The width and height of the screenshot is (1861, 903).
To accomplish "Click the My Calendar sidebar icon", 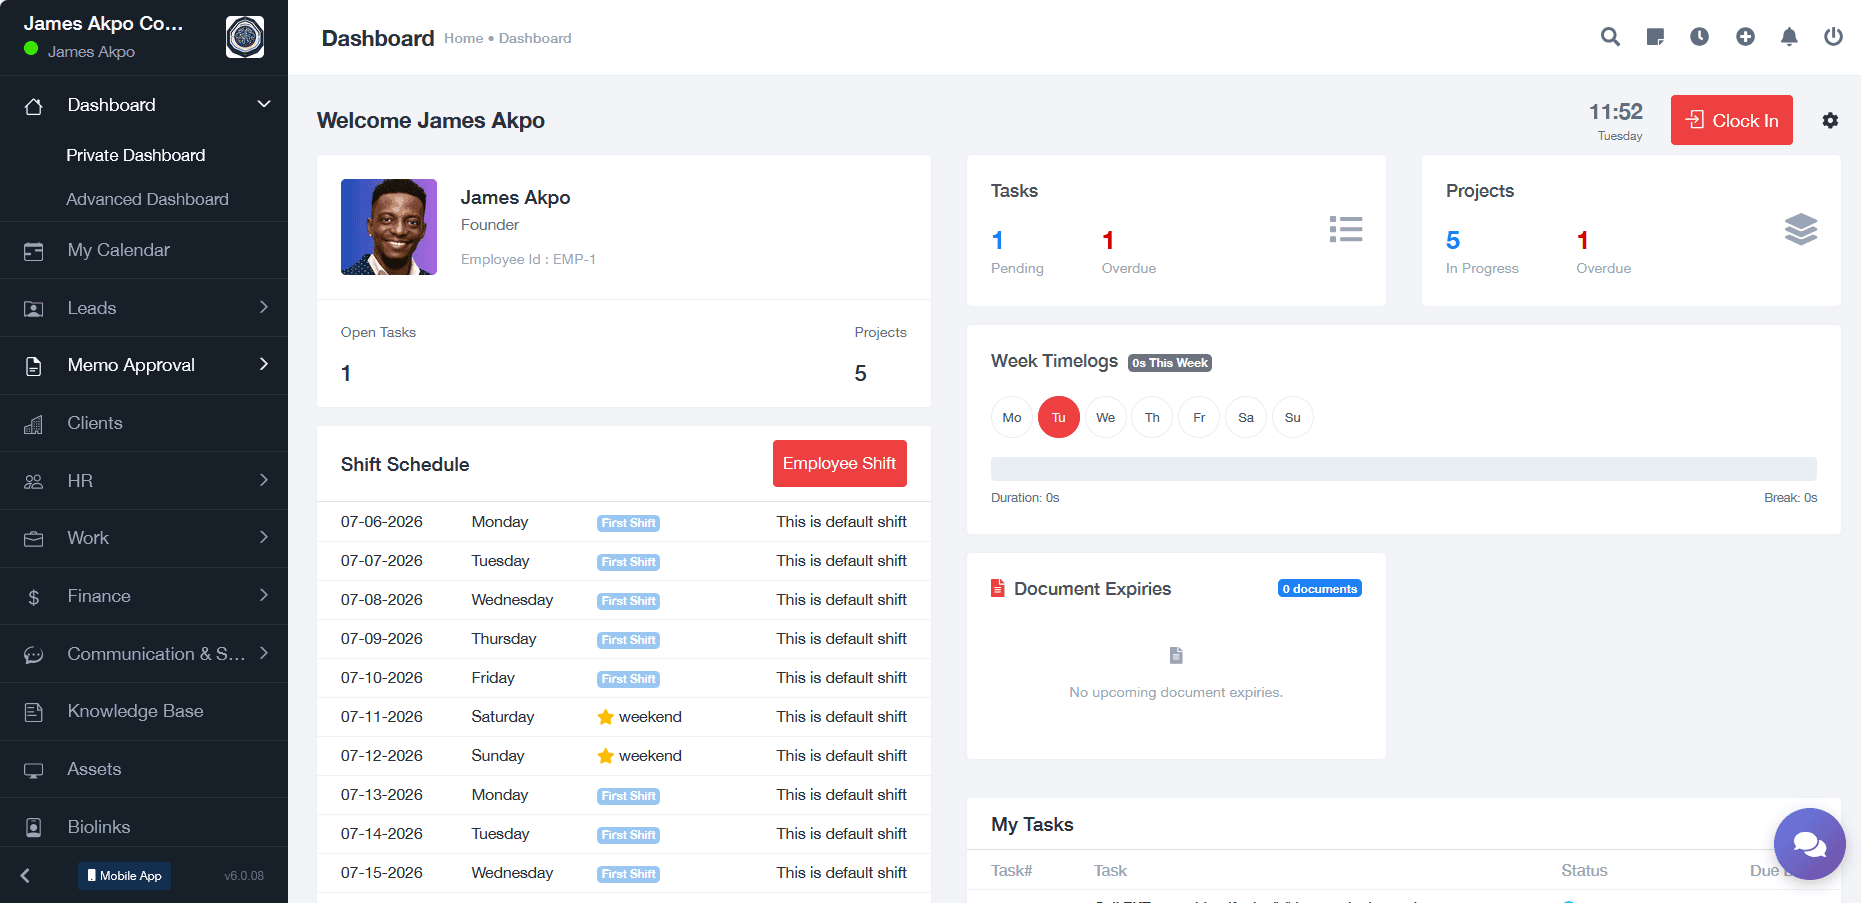I will [33, 251].
